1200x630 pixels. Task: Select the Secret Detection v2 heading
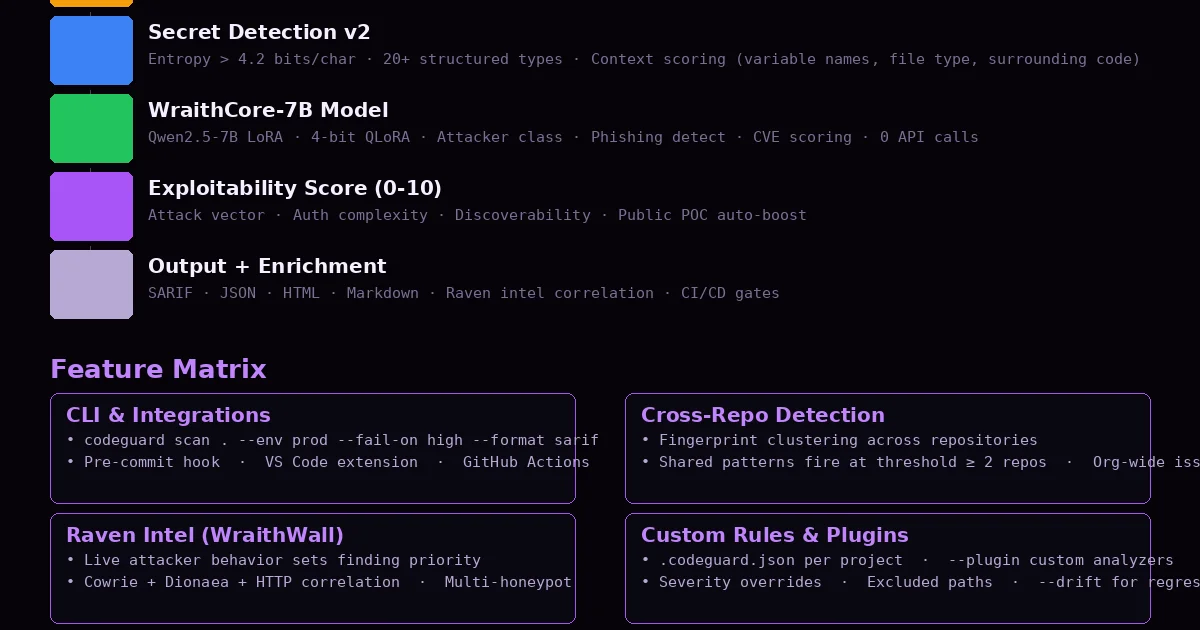click(x=259, y=32)
